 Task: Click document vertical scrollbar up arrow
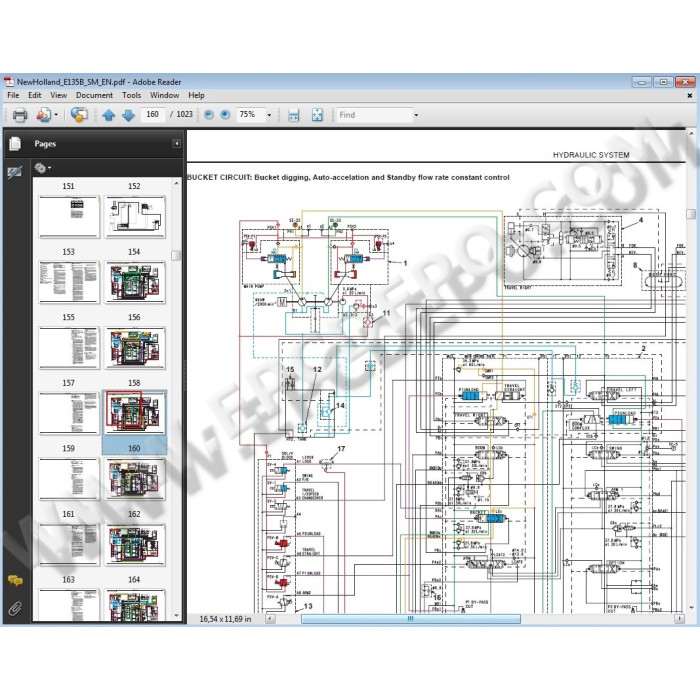pos(691,134)
